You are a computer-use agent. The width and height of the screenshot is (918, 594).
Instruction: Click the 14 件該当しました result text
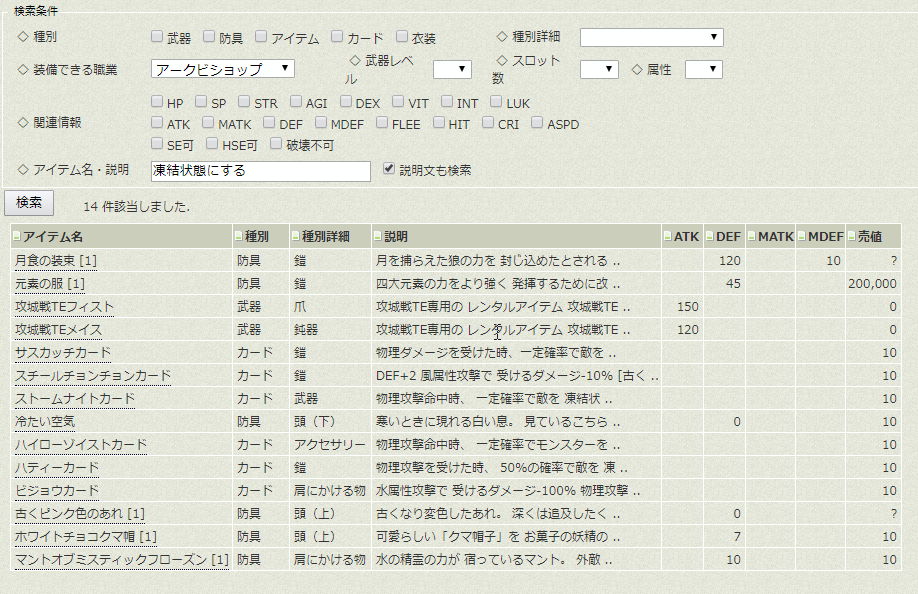pos(136,206)
